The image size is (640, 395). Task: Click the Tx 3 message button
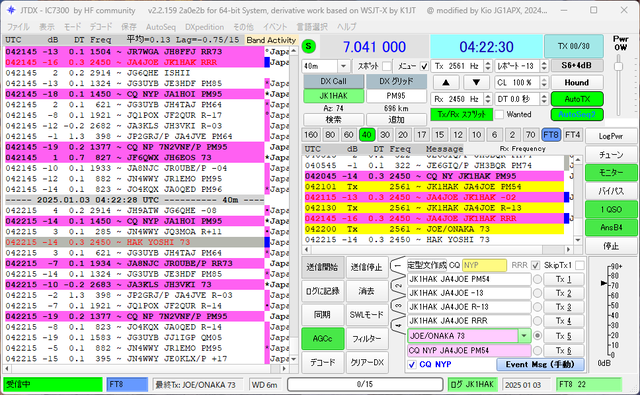[x=563, y=307]
